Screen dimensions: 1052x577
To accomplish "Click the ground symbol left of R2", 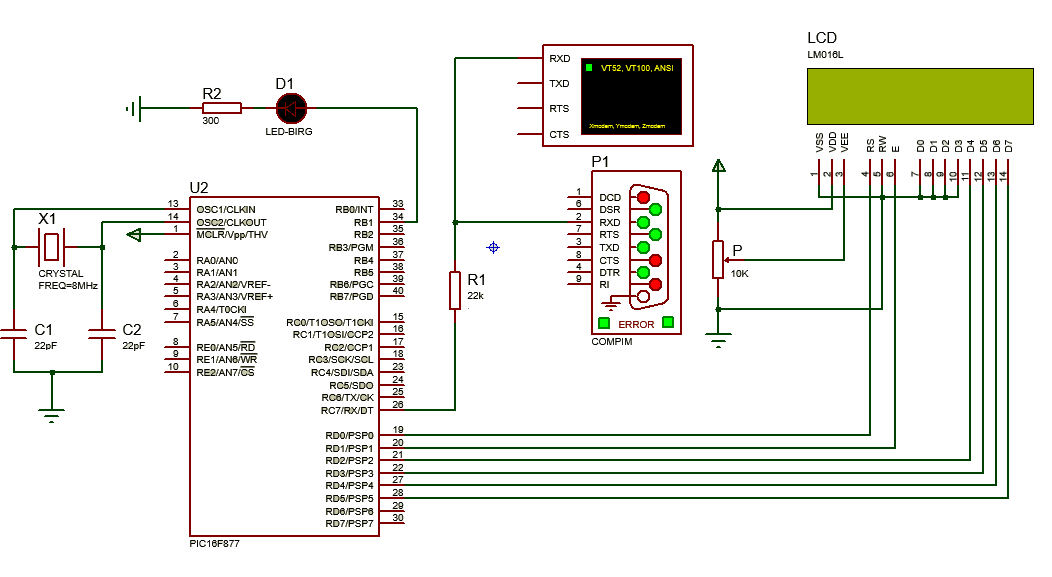I will pos(134,108).
